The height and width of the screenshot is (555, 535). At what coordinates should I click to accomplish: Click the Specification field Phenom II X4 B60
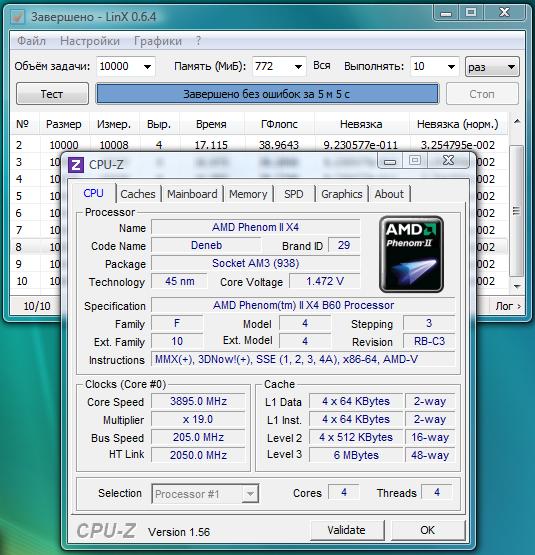(x=303, y=305)
